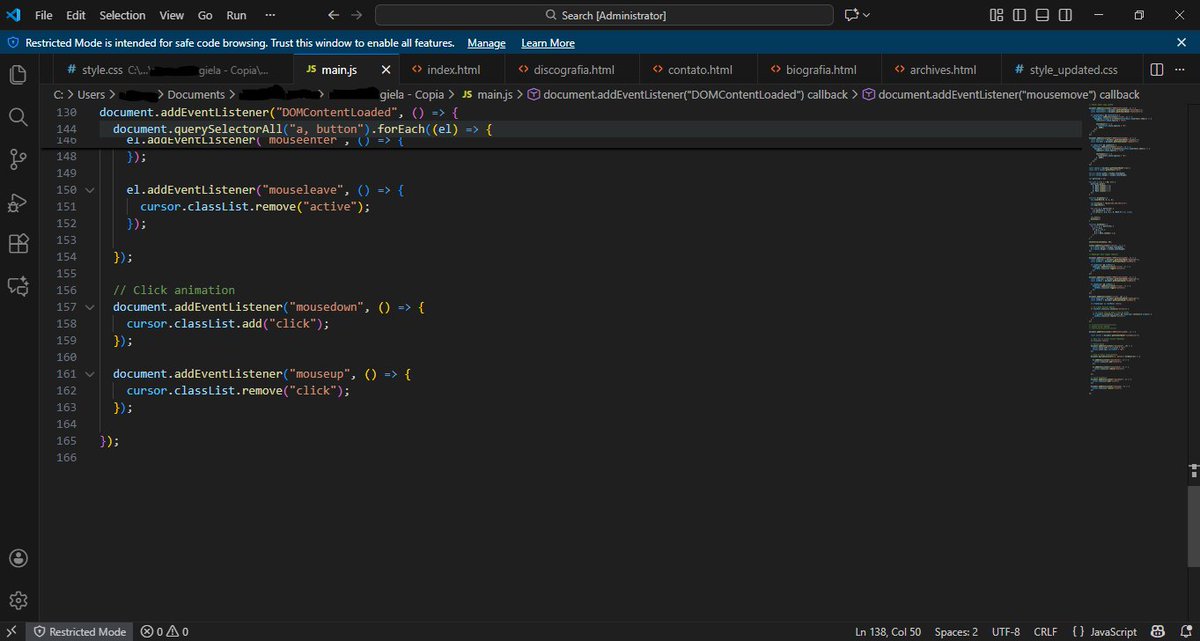
Task: Change indentation via Spaces: 2
Action: [957, 631]
